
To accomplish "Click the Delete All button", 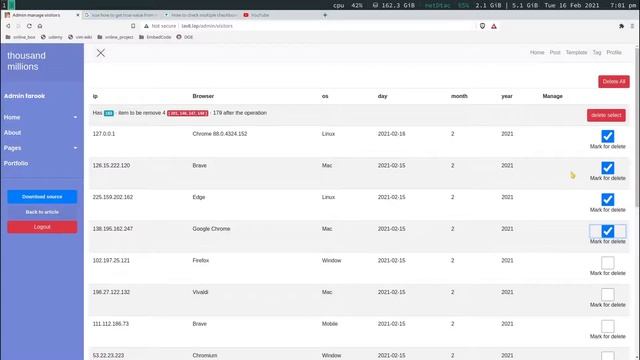I will coord(614,82).
